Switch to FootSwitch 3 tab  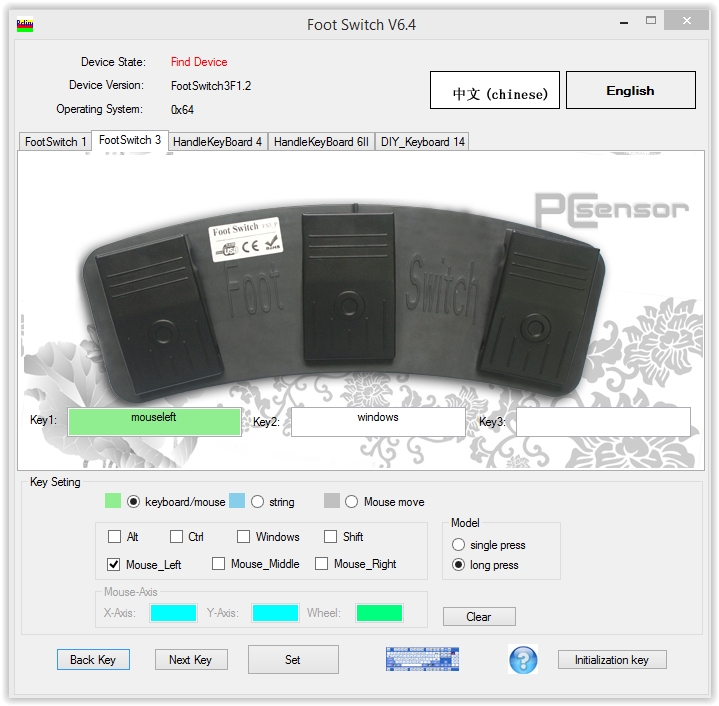(x=130, y=140)
